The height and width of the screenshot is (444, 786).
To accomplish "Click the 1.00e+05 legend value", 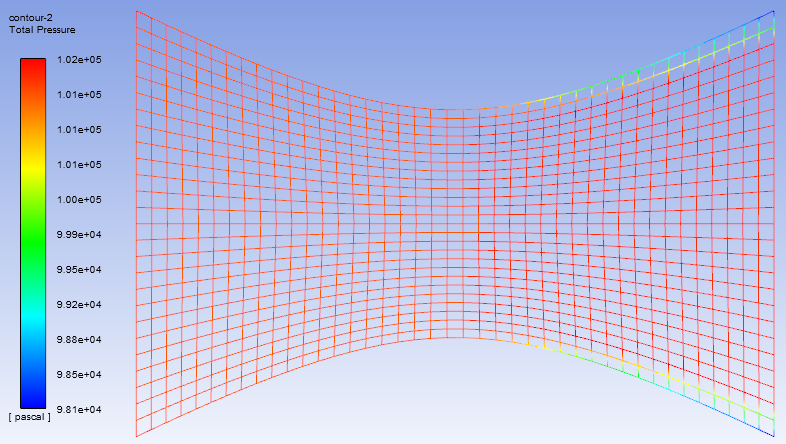I will [79, 199].
